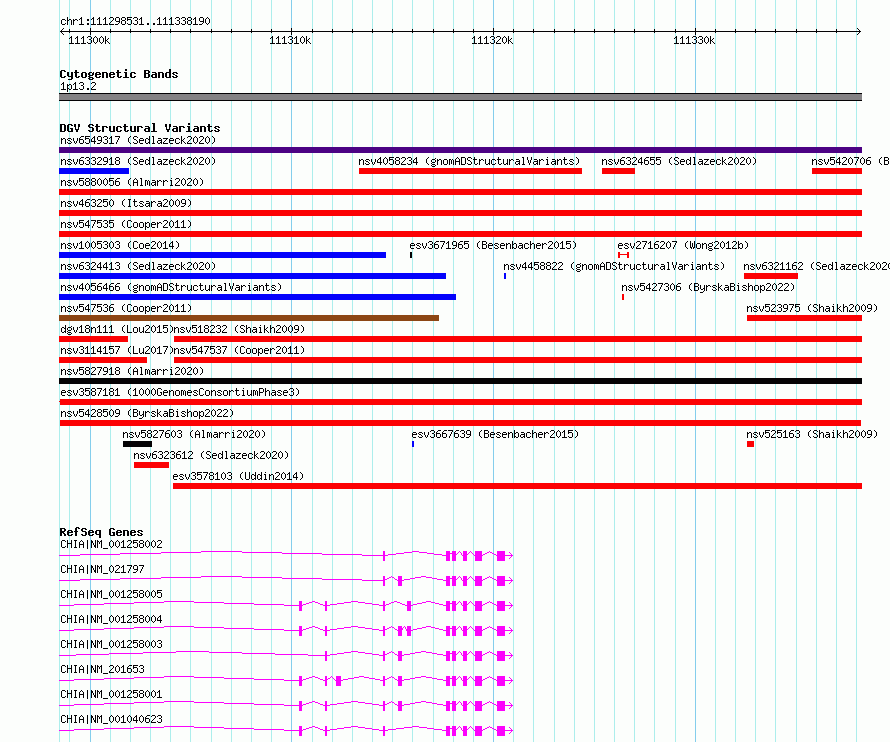Click CHIA|NM_001258003 transcript label

coord(111,644)
